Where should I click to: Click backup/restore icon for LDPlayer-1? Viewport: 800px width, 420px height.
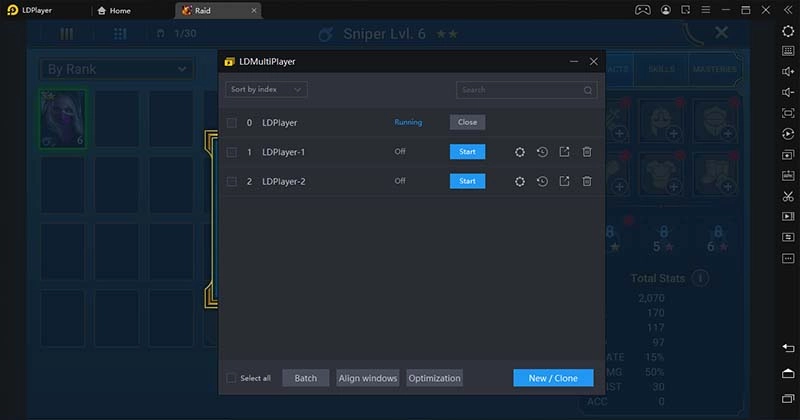[x=542, y=152]
